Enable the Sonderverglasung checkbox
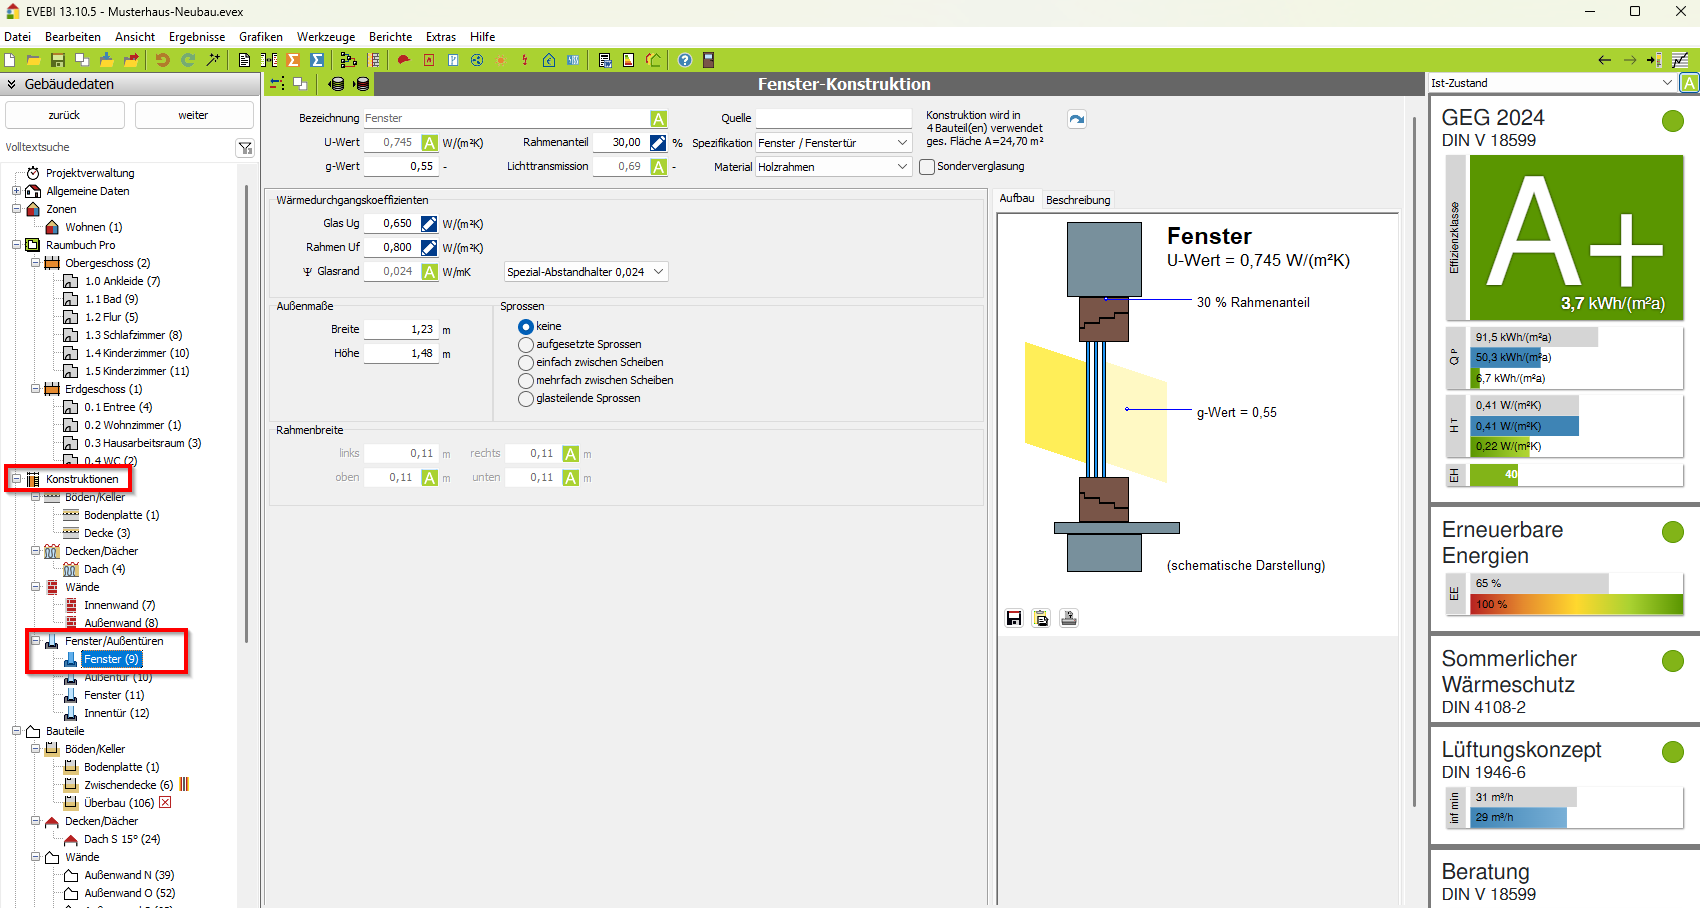Screen dimensions: 1700x908 click(x=927, y=167)
